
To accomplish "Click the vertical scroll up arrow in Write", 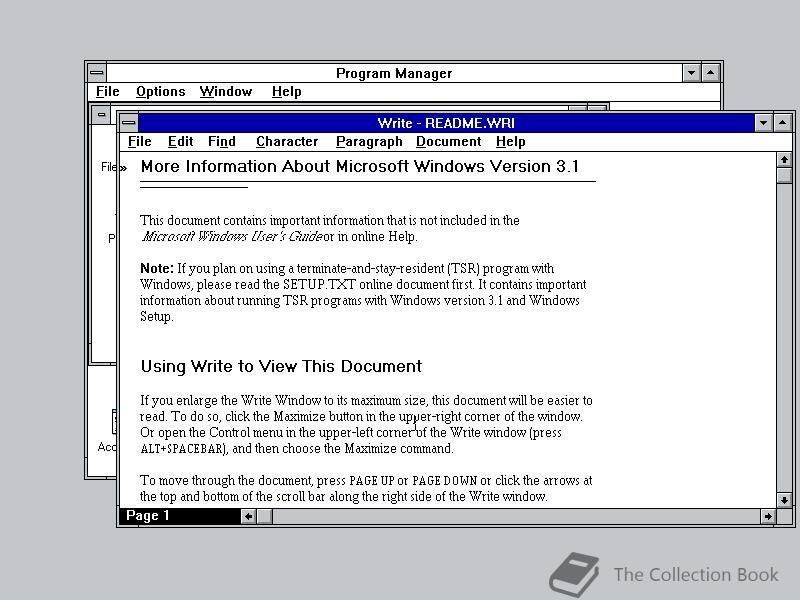I will point(784,160).
